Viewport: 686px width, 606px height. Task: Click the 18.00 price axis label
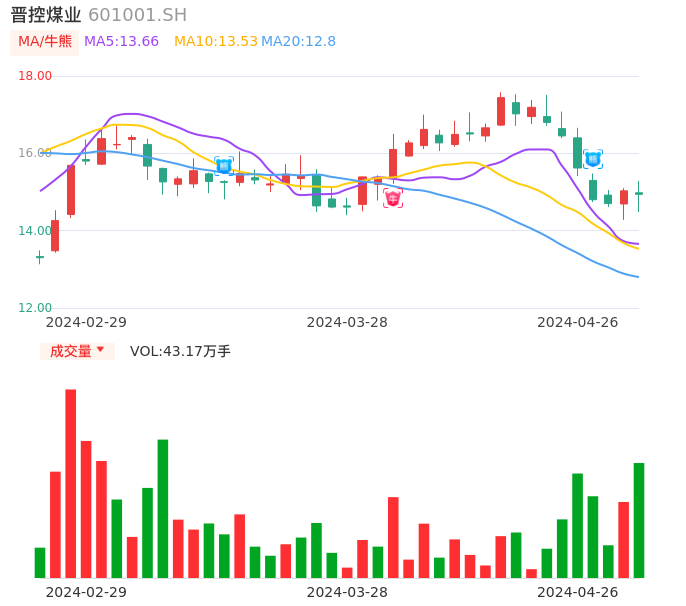pos(35,76)
